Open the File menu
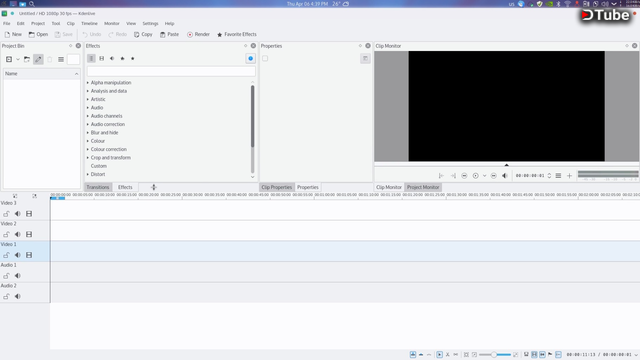This screenshot has height=360, width=640. tap(7, 24)
